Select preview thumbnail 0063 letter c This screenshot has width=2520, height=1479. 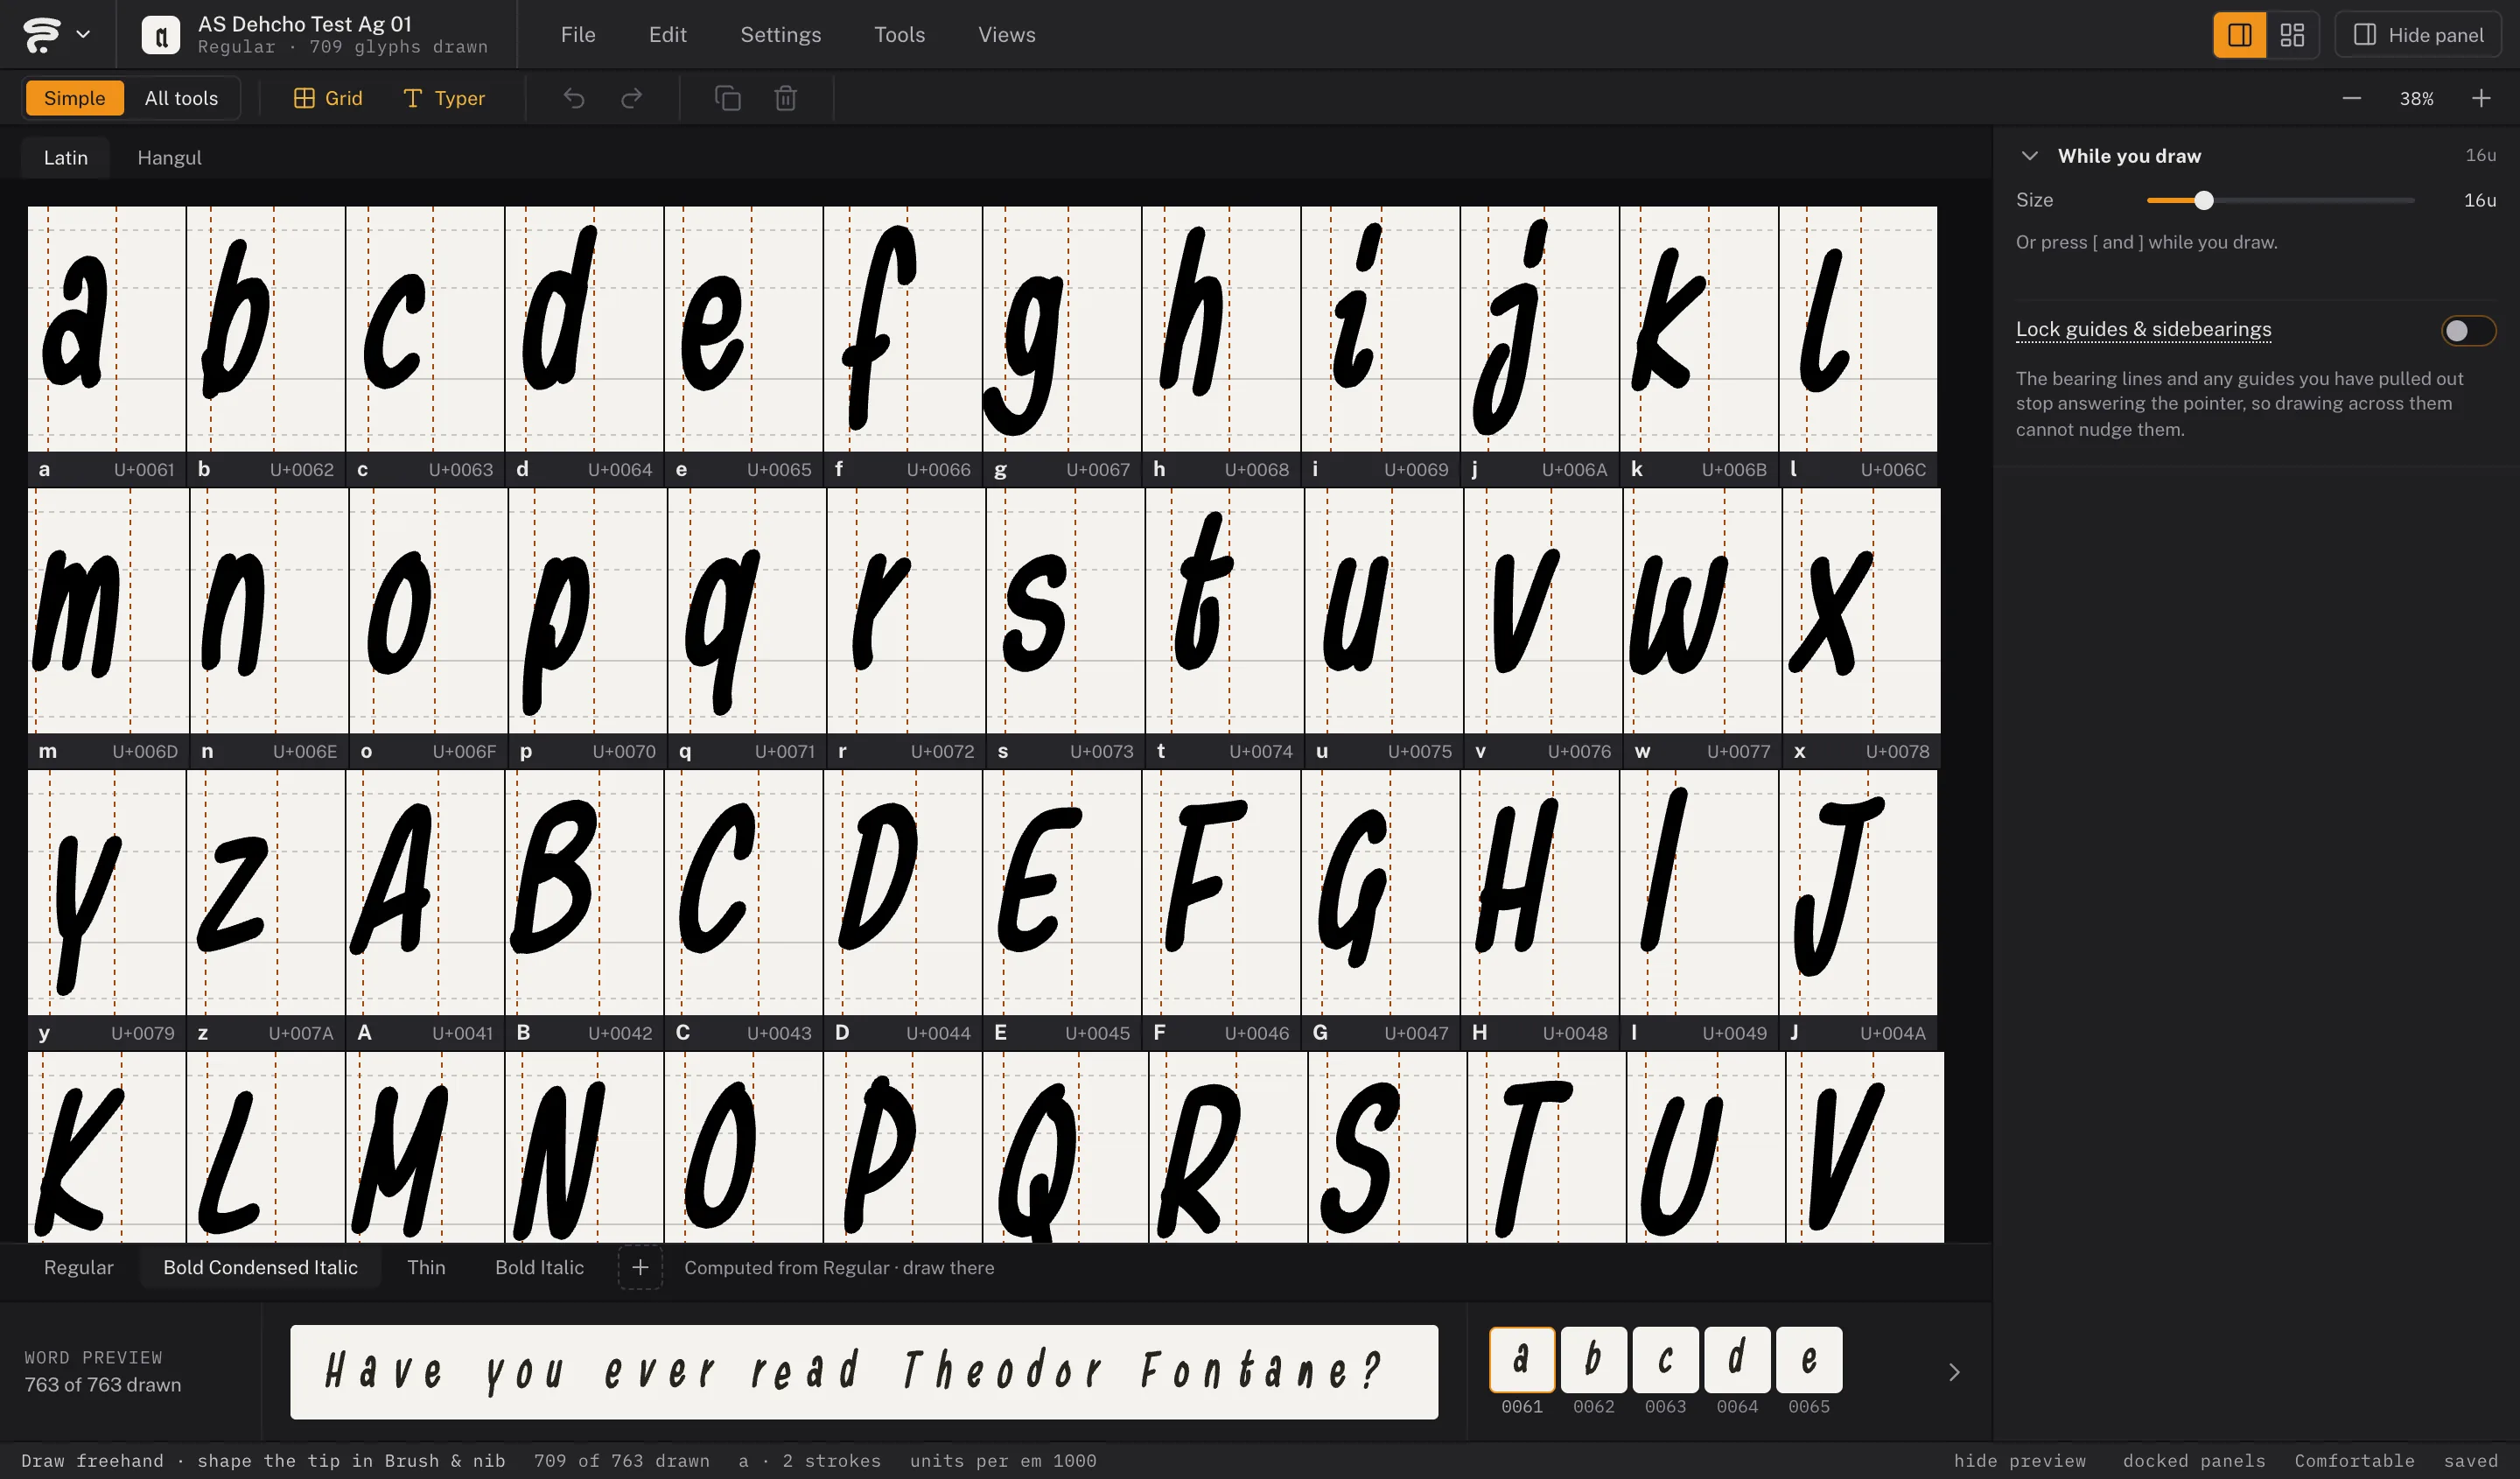click(1665, 1359)
